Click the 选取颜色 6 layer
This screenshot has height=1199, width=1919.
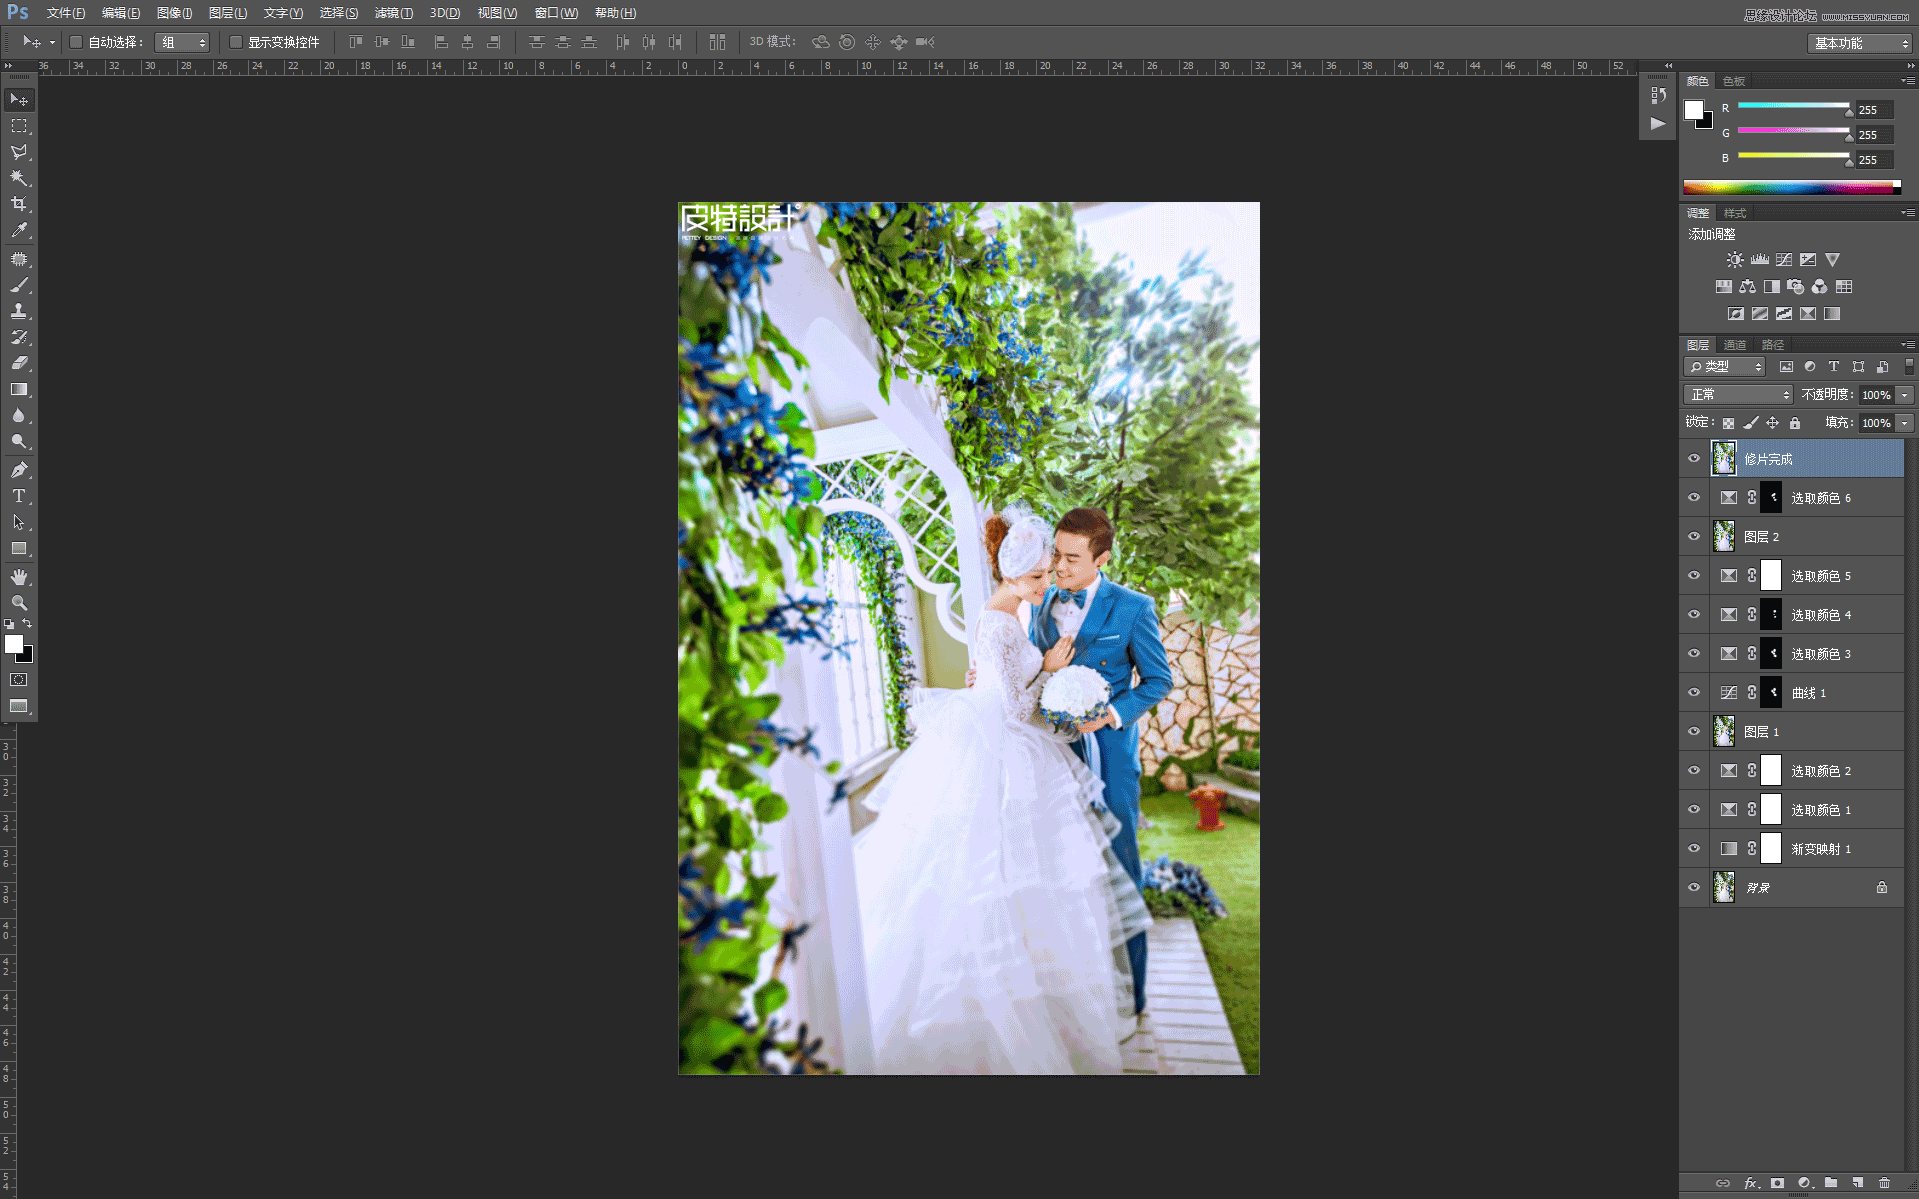pos(1820,497)
